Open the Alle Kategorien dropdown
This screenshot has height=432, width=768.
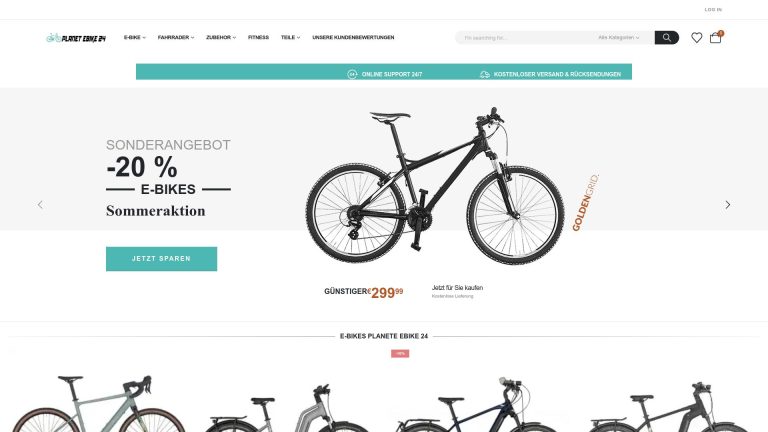pos(619,38)
